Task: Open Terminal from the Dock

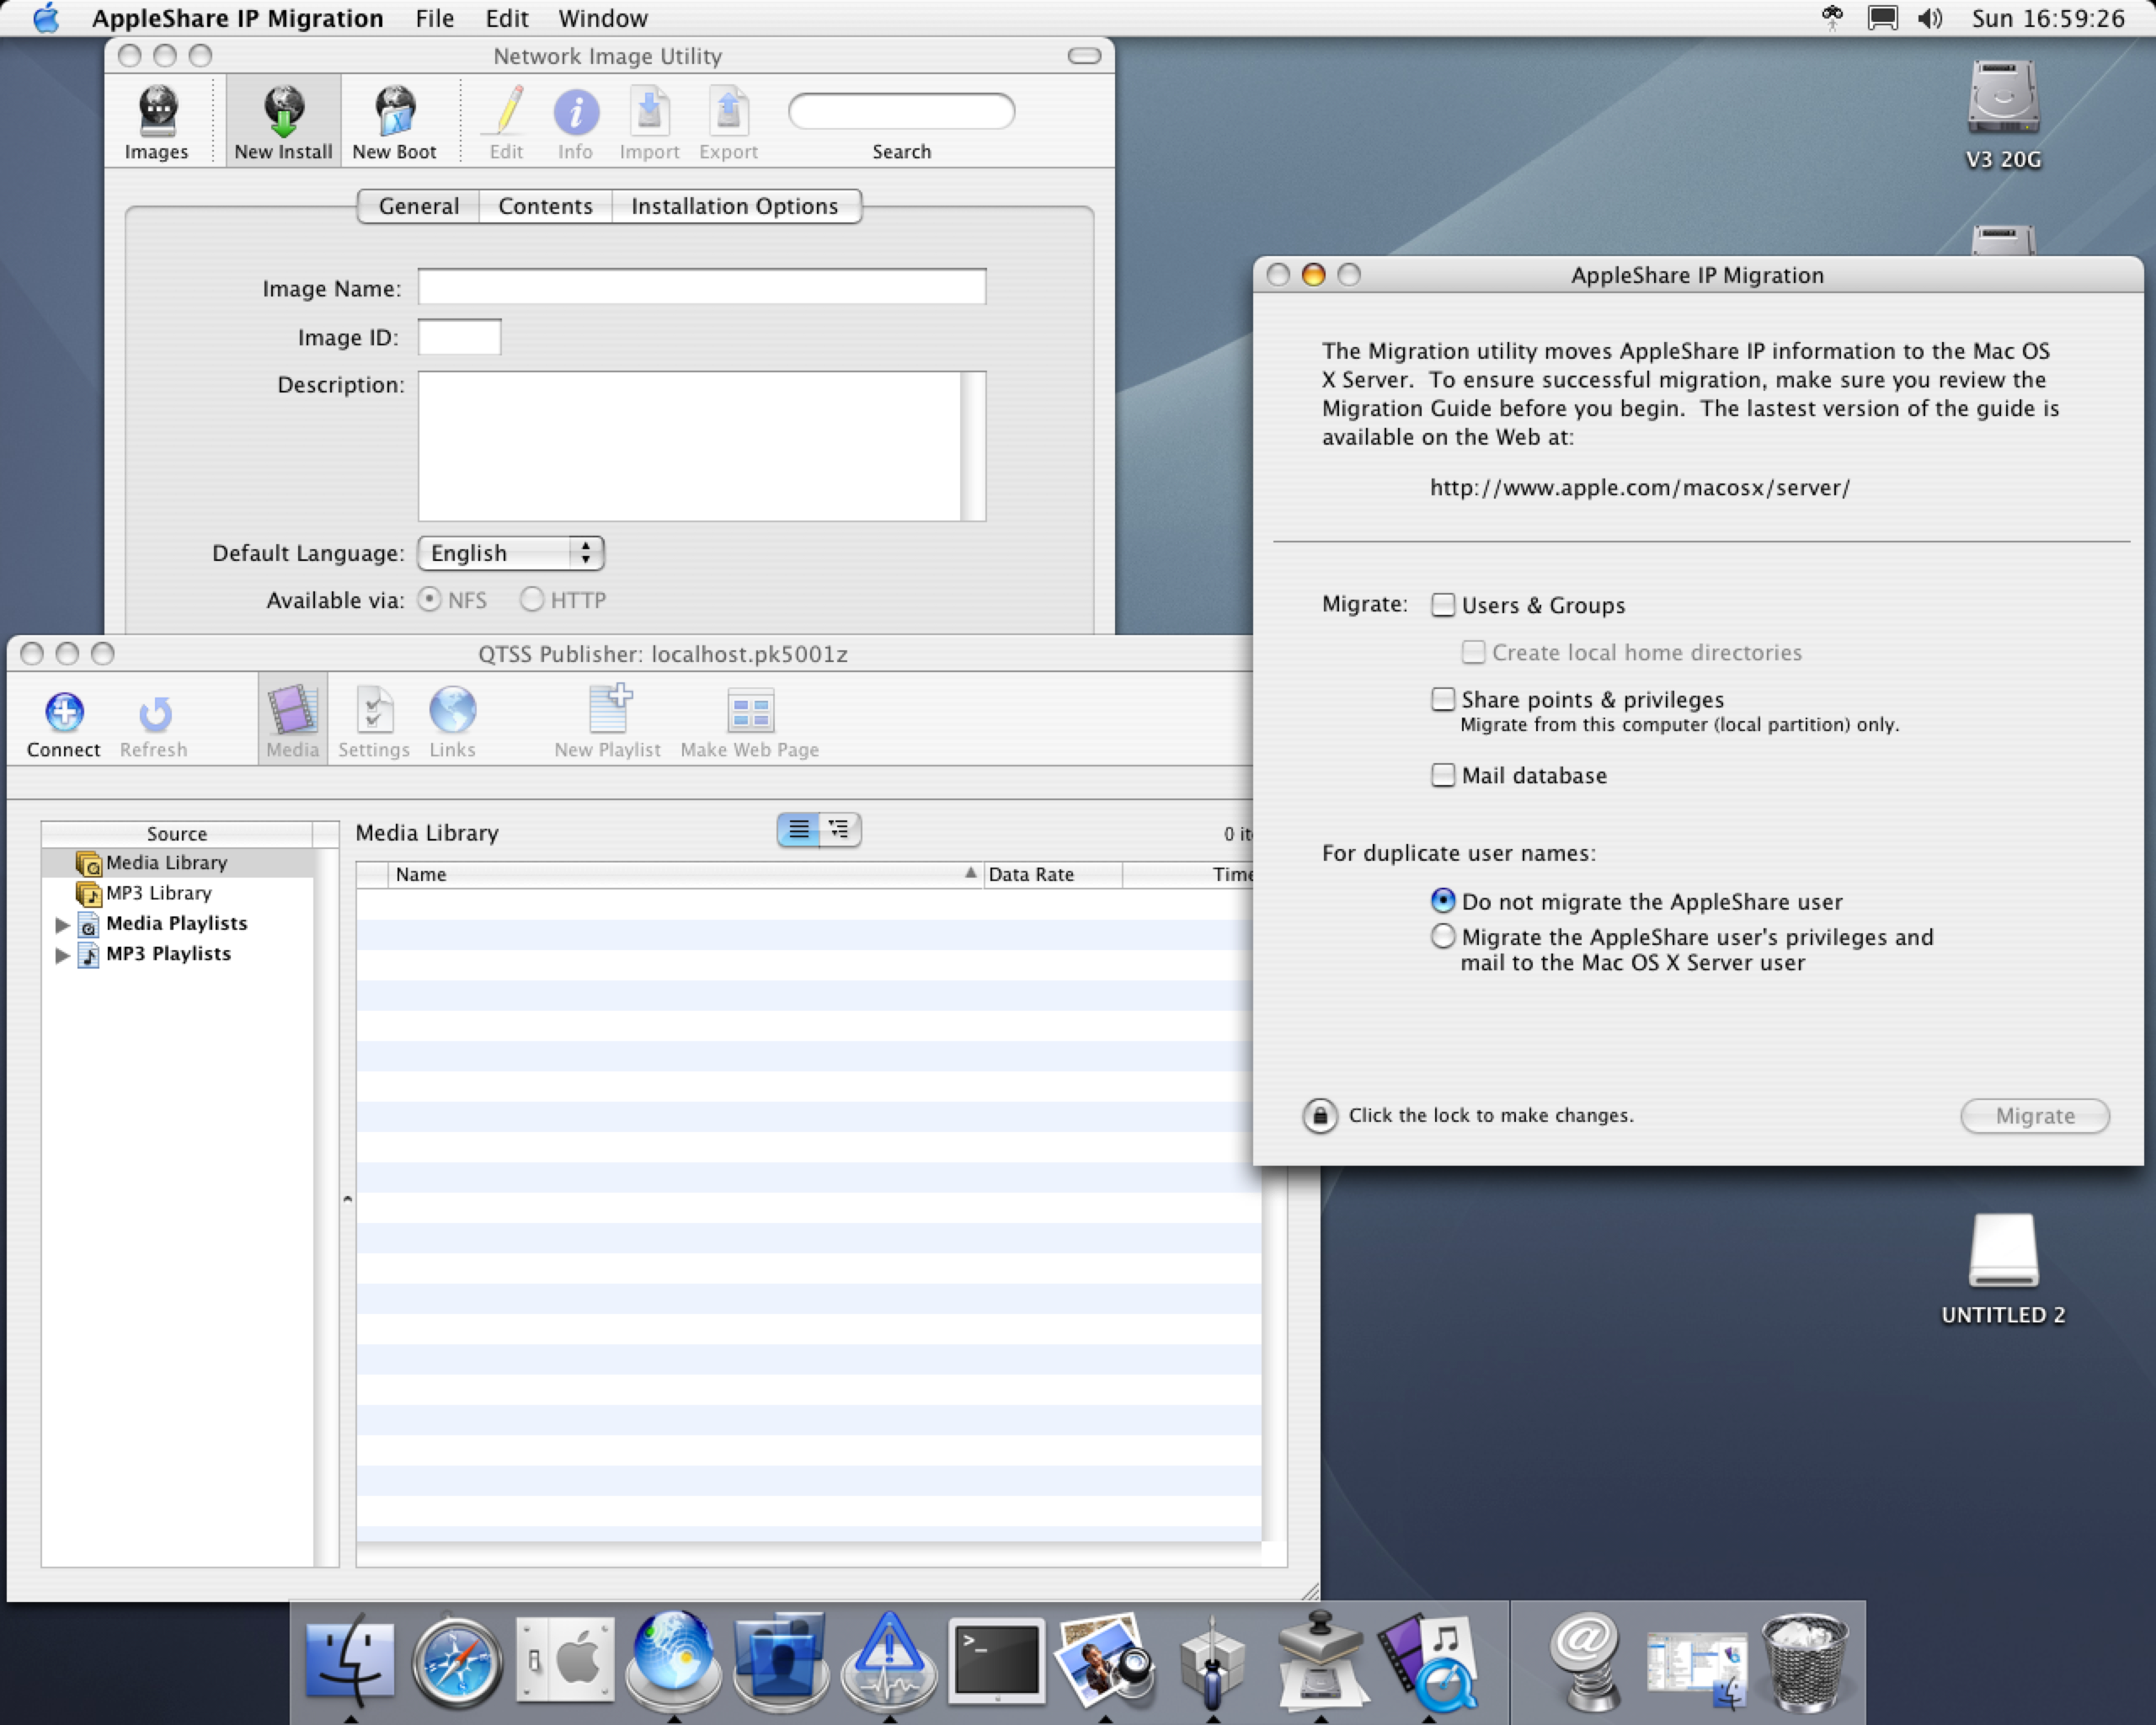Action: pos(996,1660)
